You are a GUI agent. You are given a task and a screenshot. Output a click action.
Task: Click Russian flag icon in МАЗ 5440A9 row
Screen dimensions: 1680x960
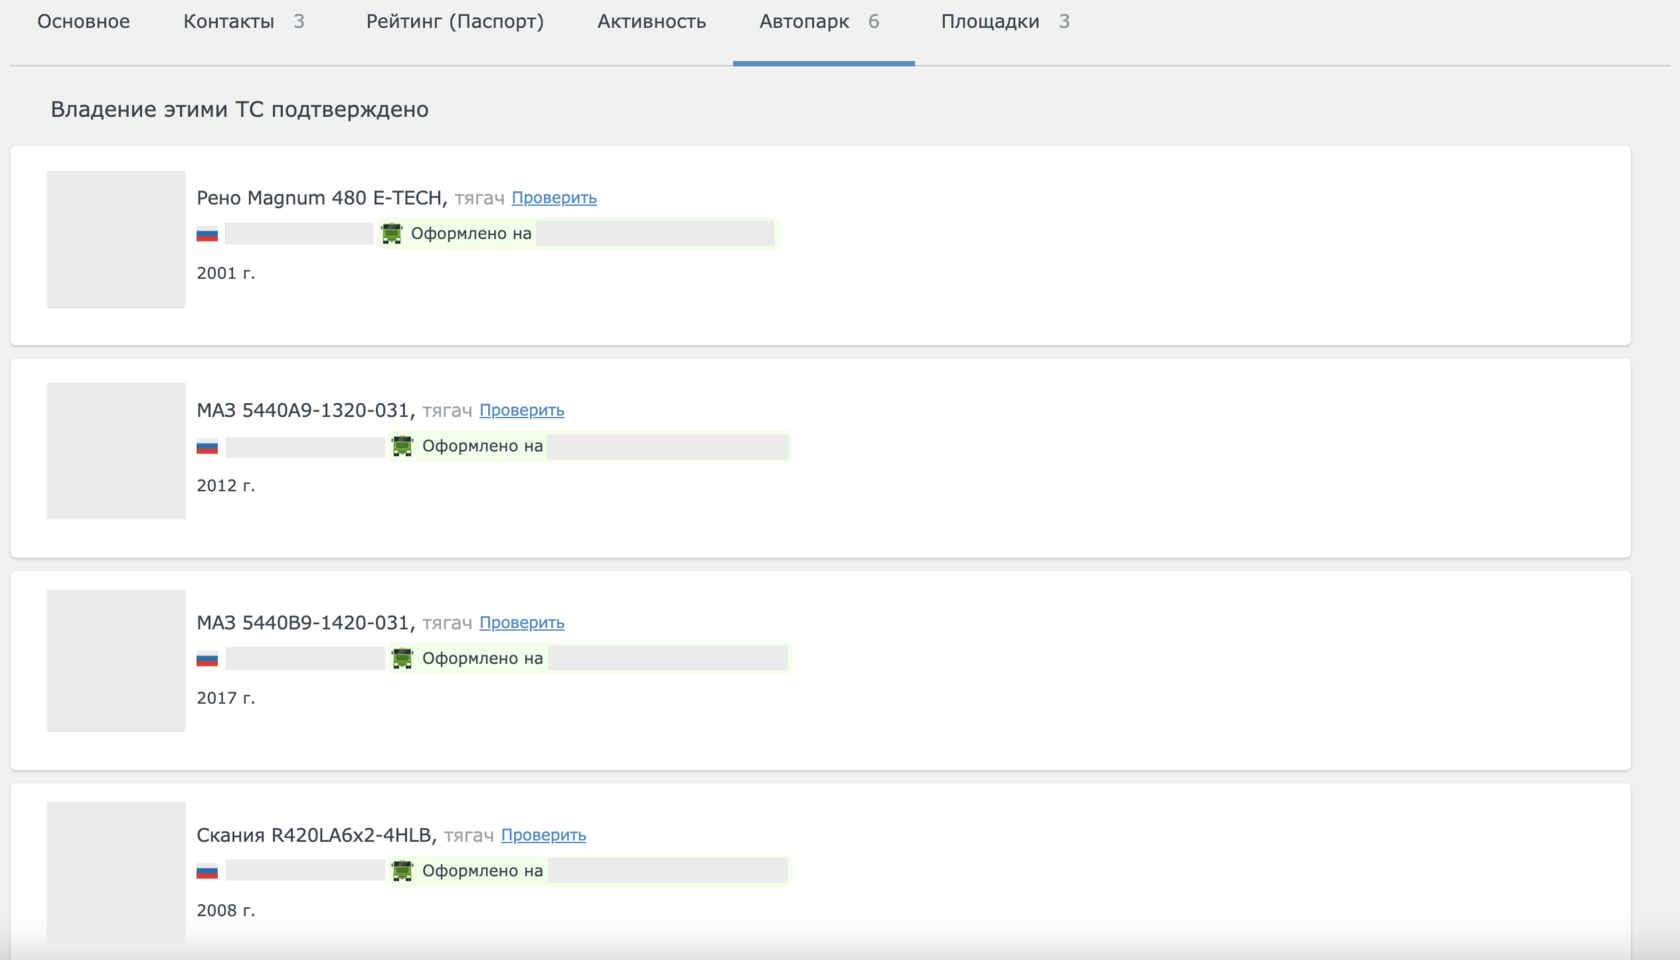(207, 446)
